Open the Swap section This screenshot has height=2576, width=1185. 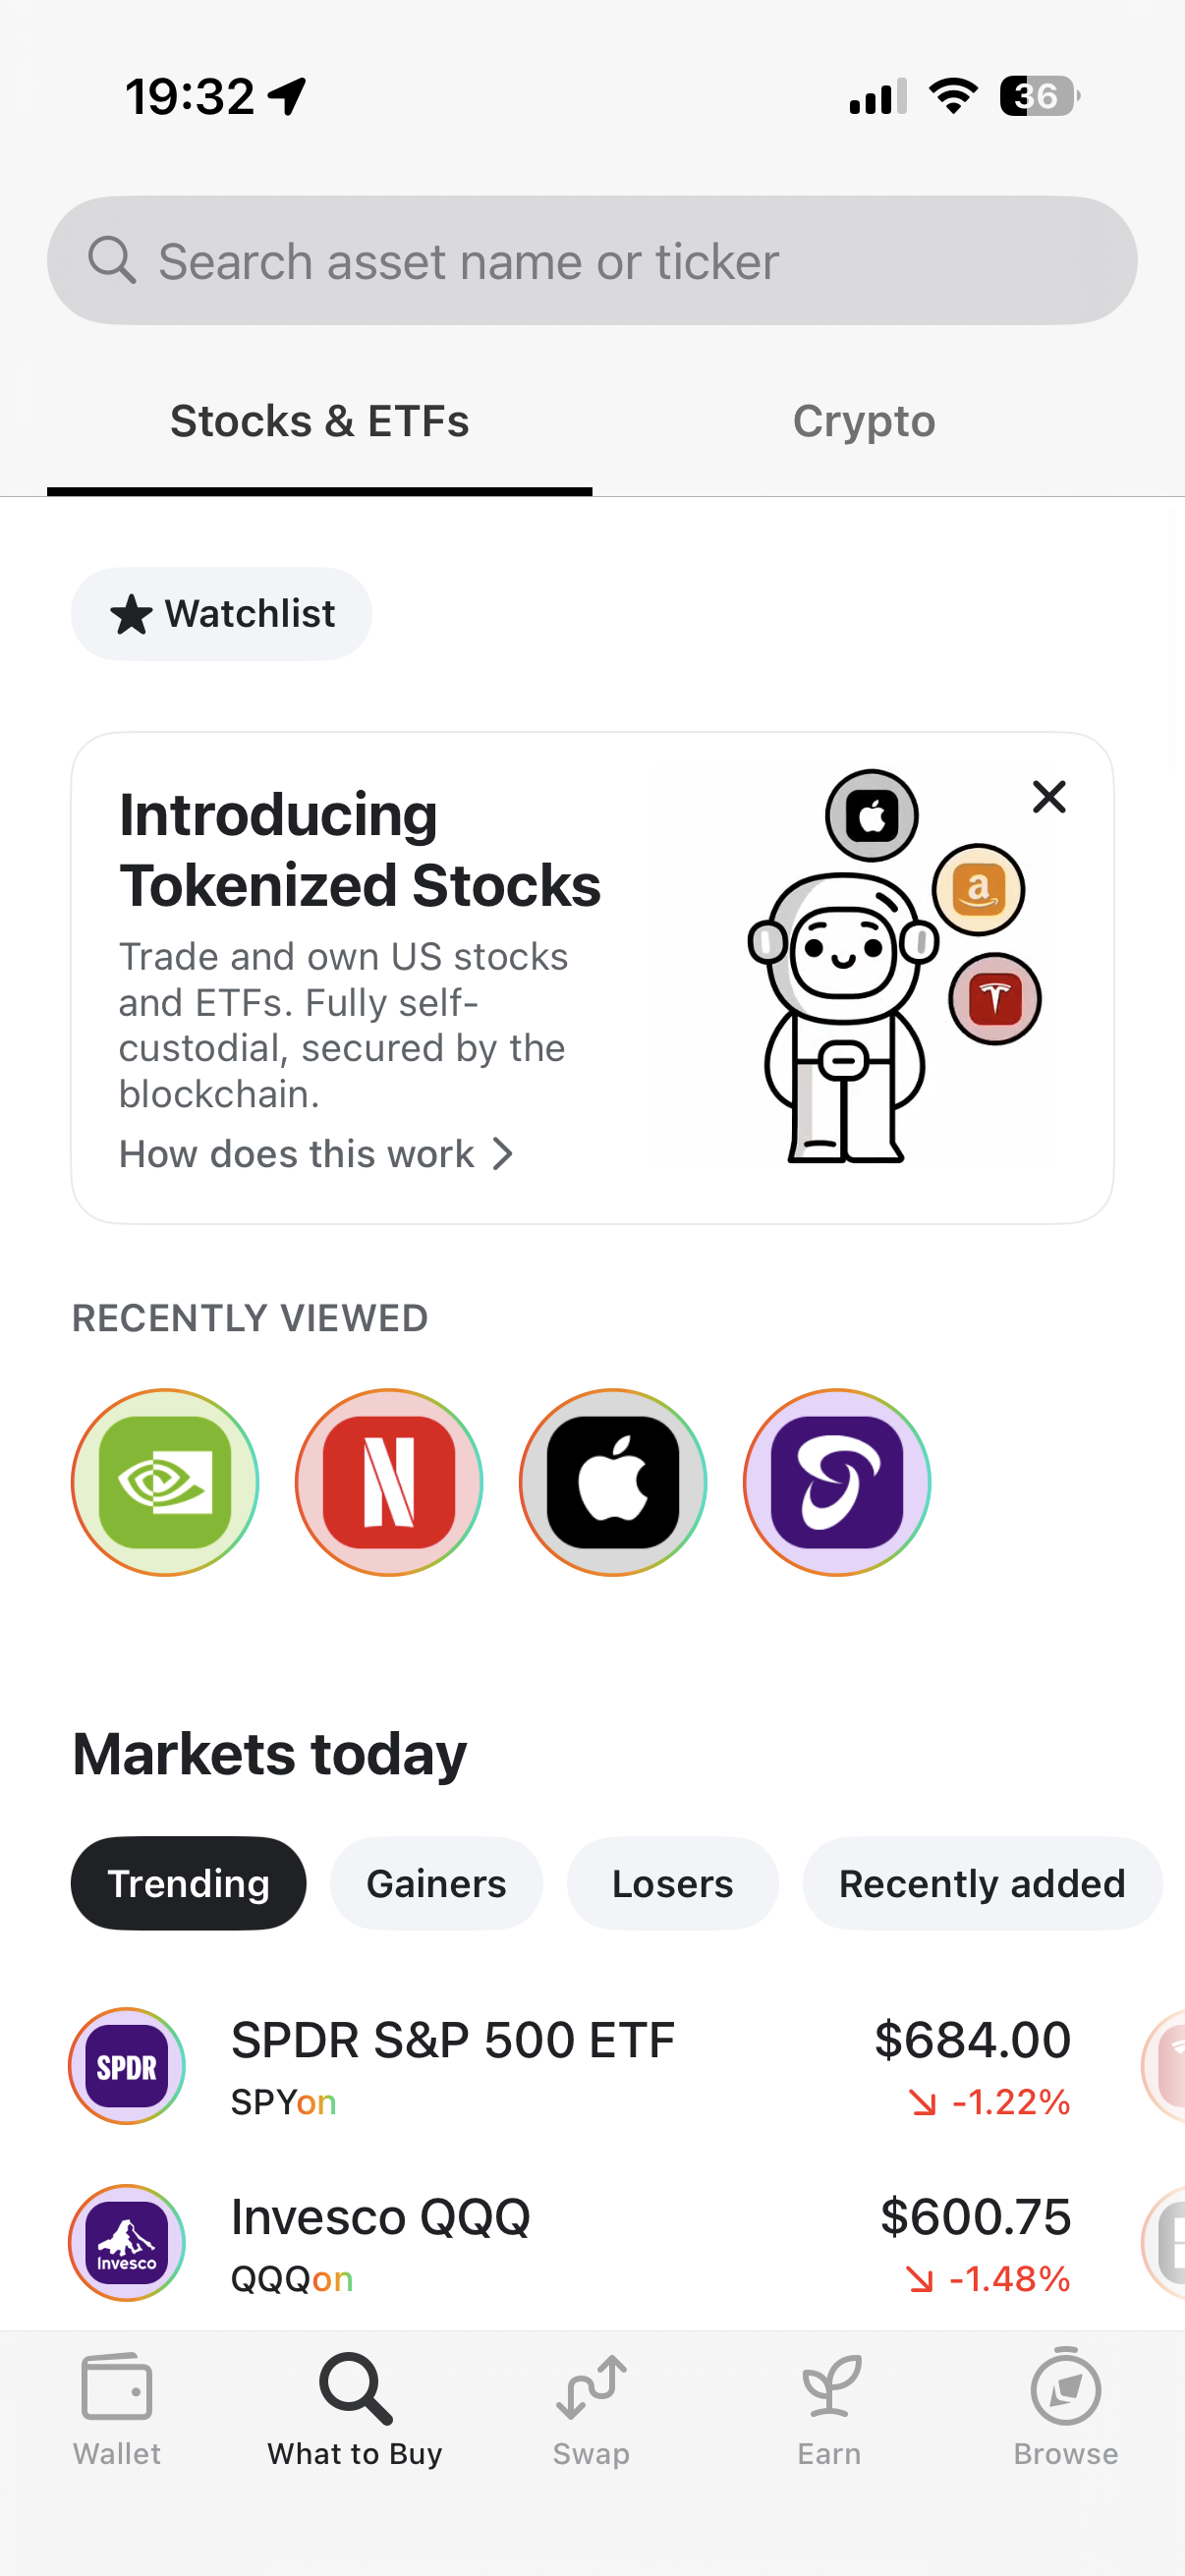(591, 2408)
